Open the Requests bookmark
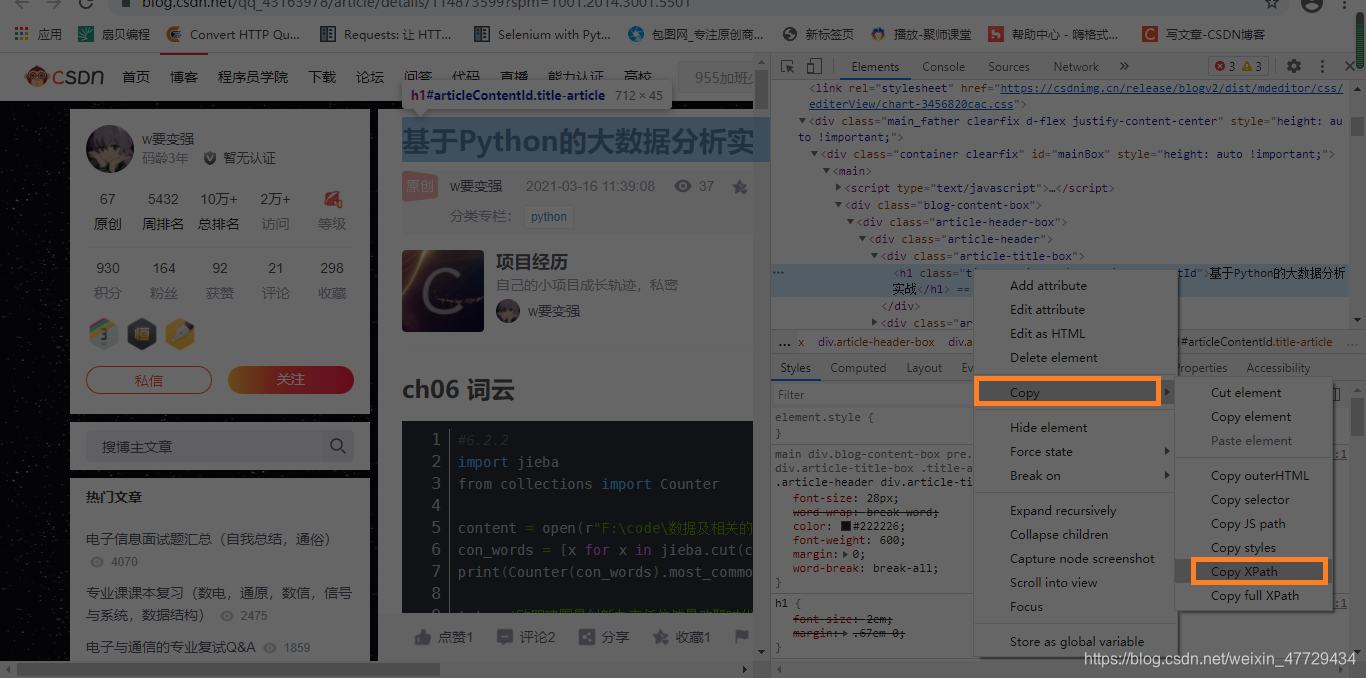 [x=386, y=34]
